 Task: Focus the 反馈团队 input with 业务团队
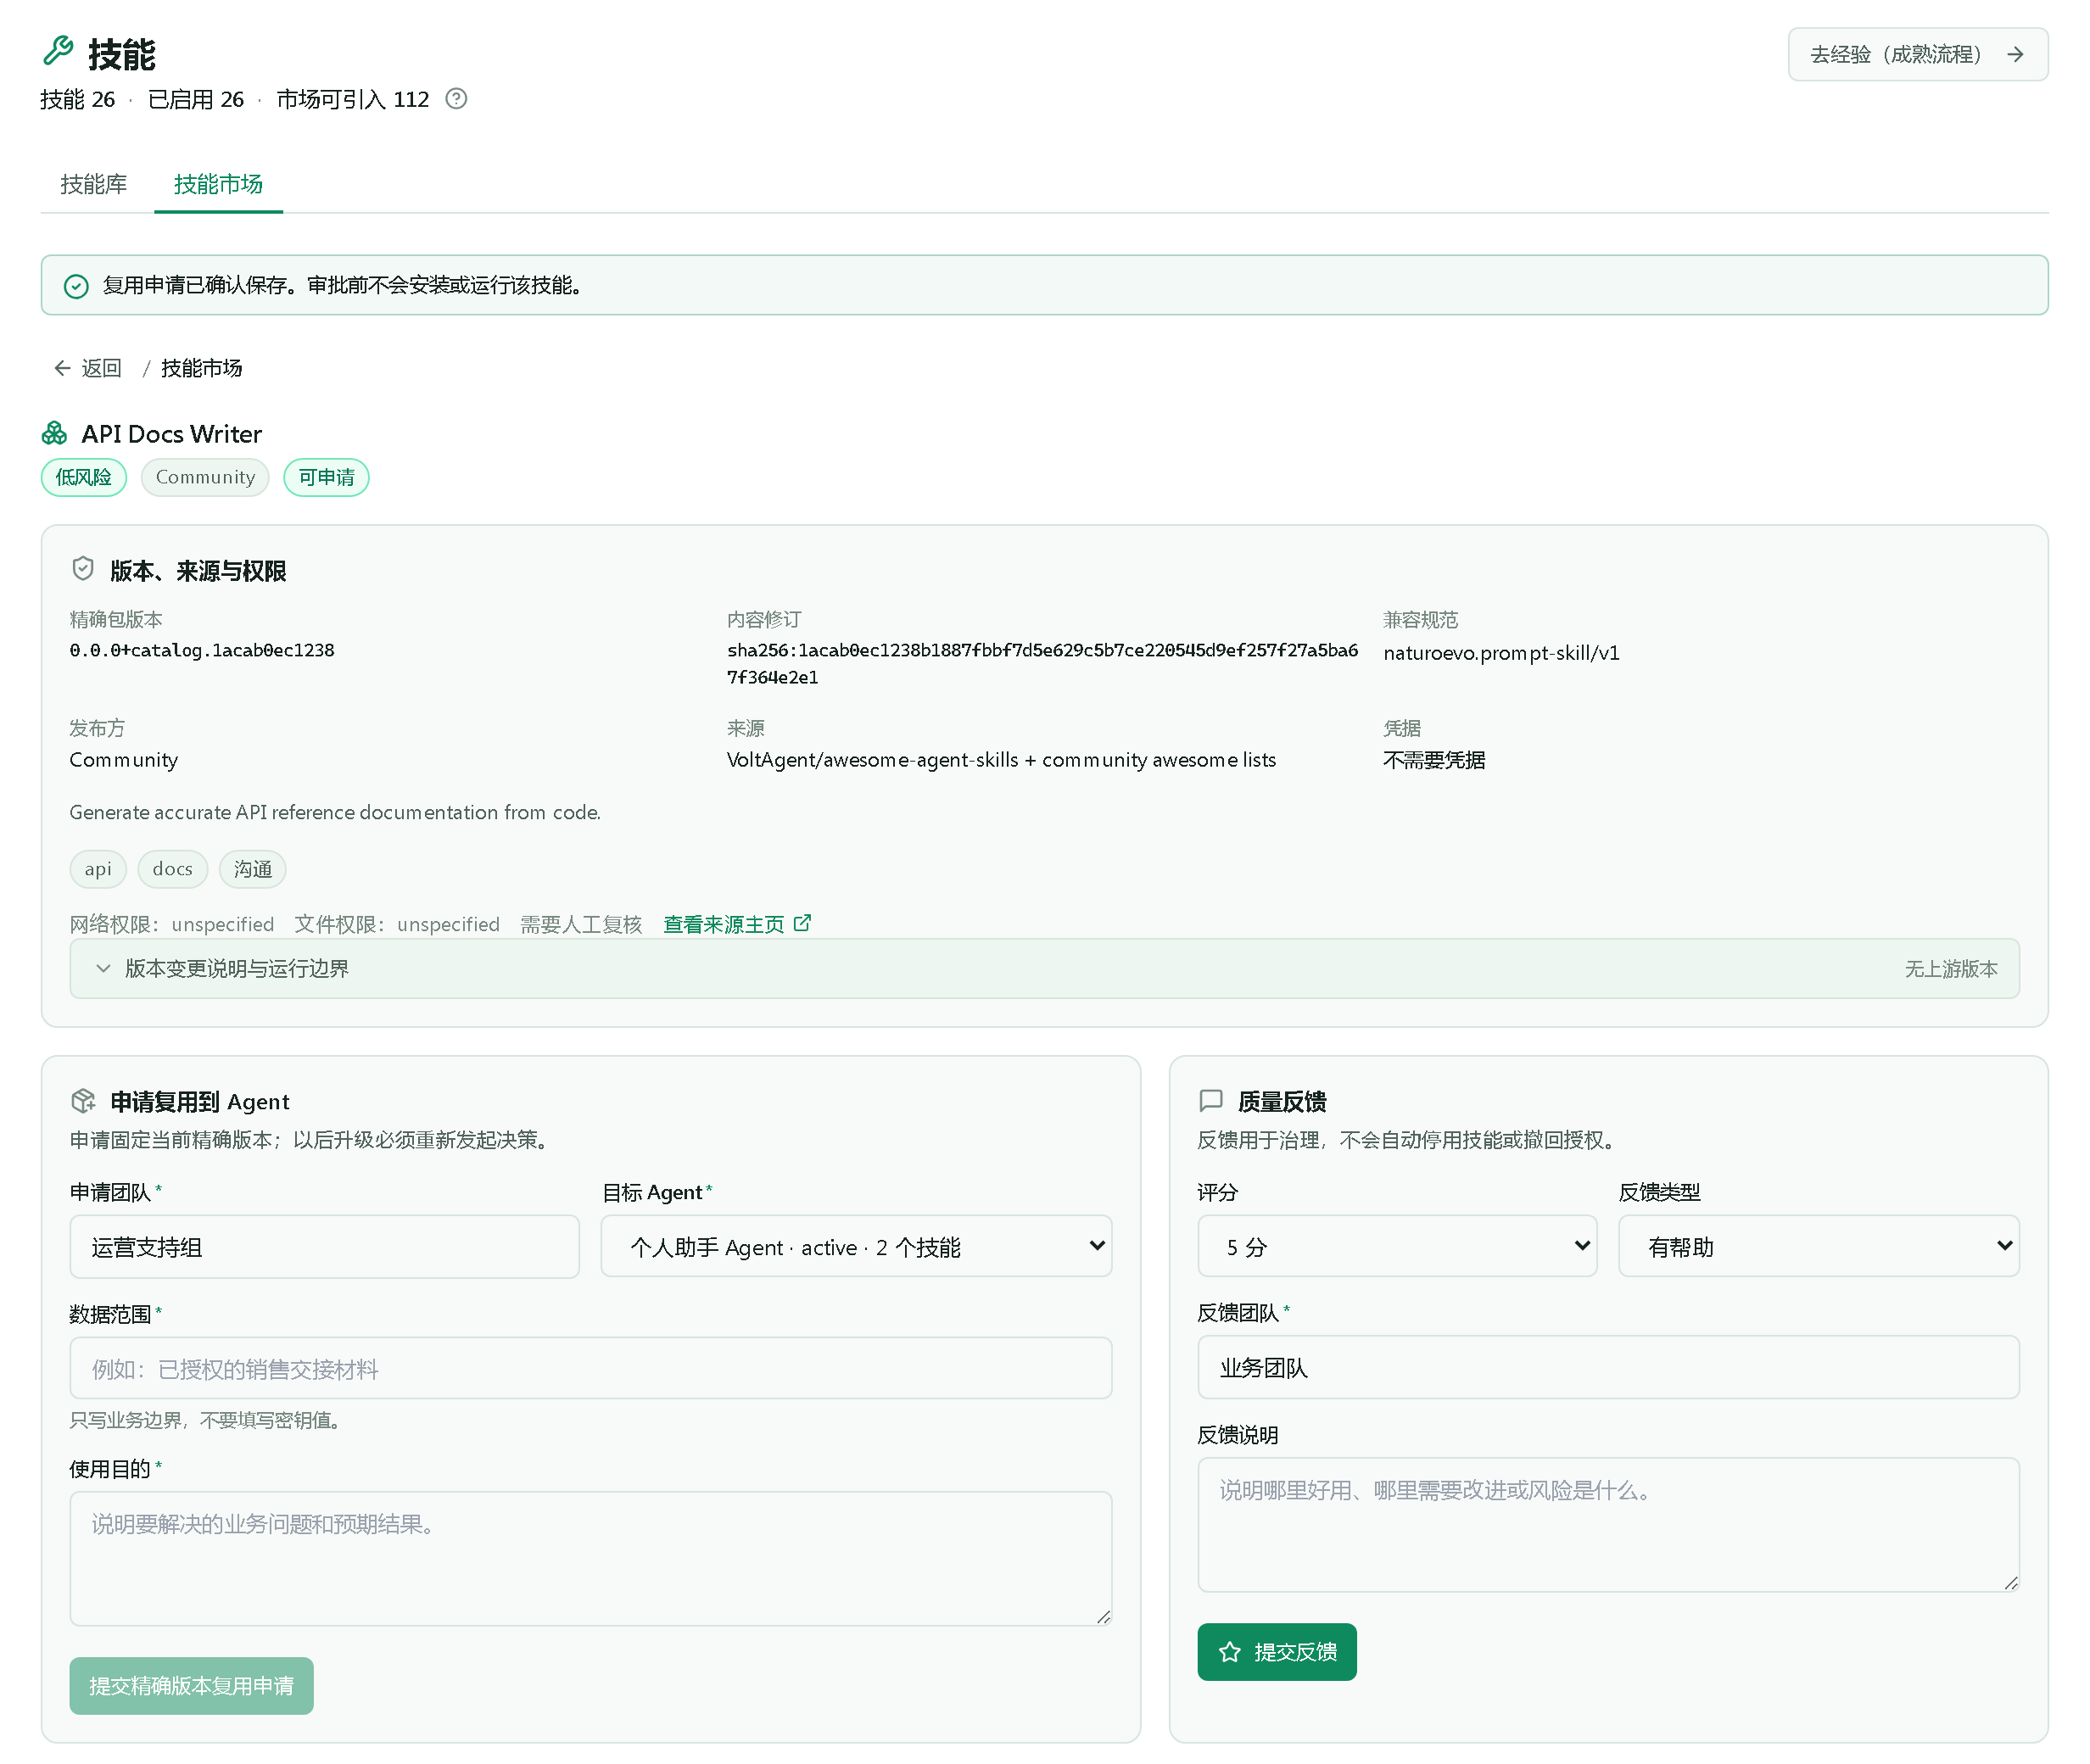pyautogui.click(x=1608, y=1367)
